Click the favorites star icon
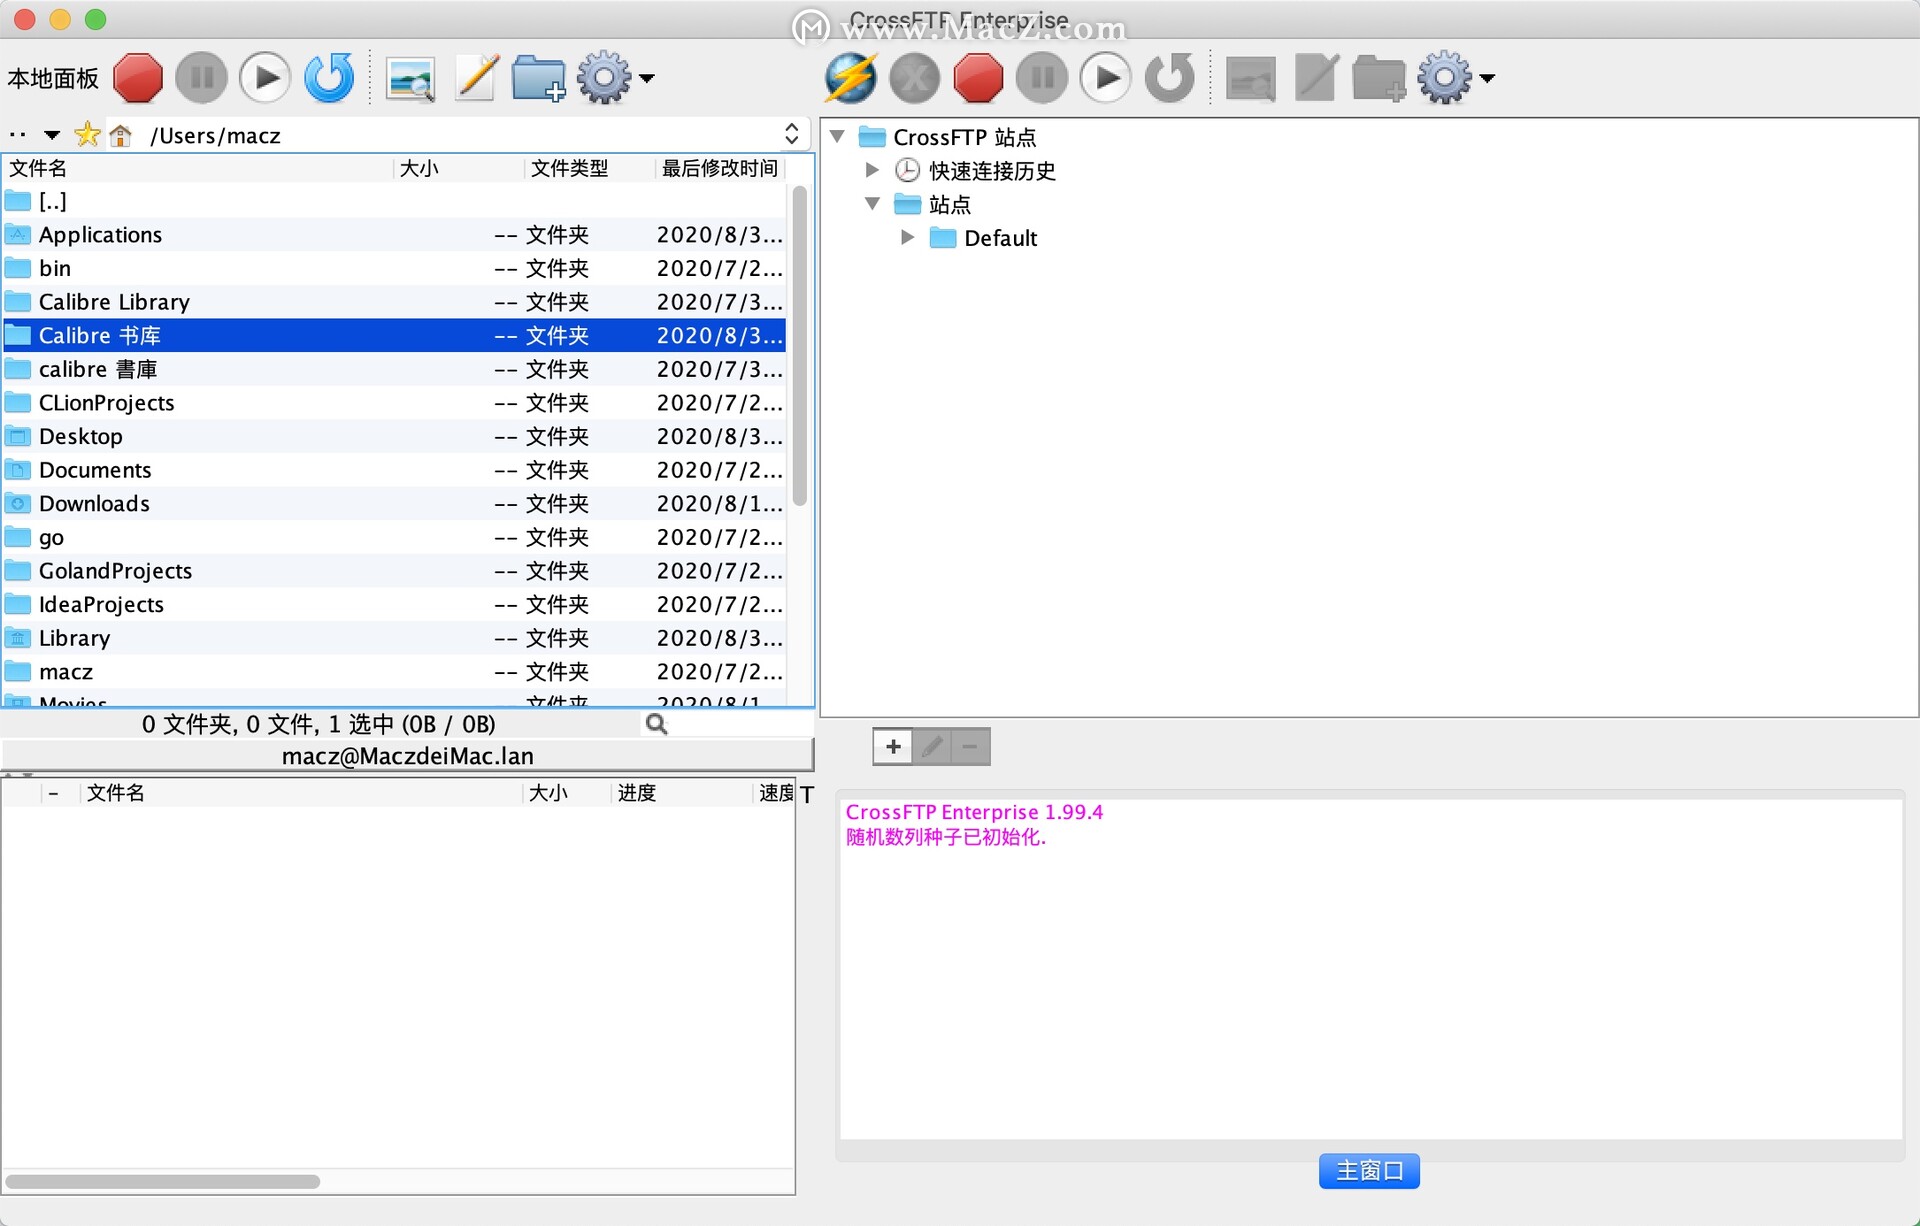 point(87,134)
